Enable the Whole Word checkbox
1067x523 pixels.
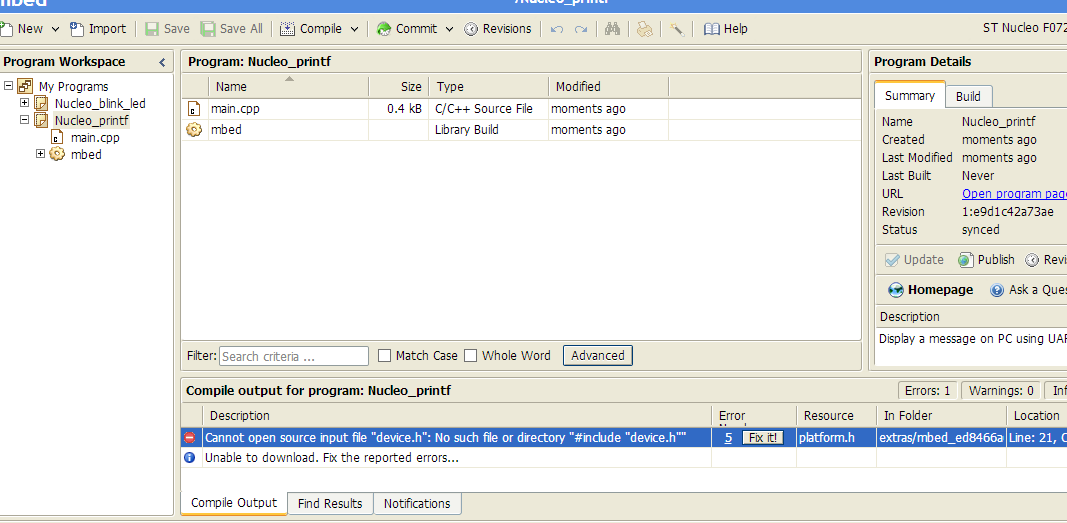471,356
